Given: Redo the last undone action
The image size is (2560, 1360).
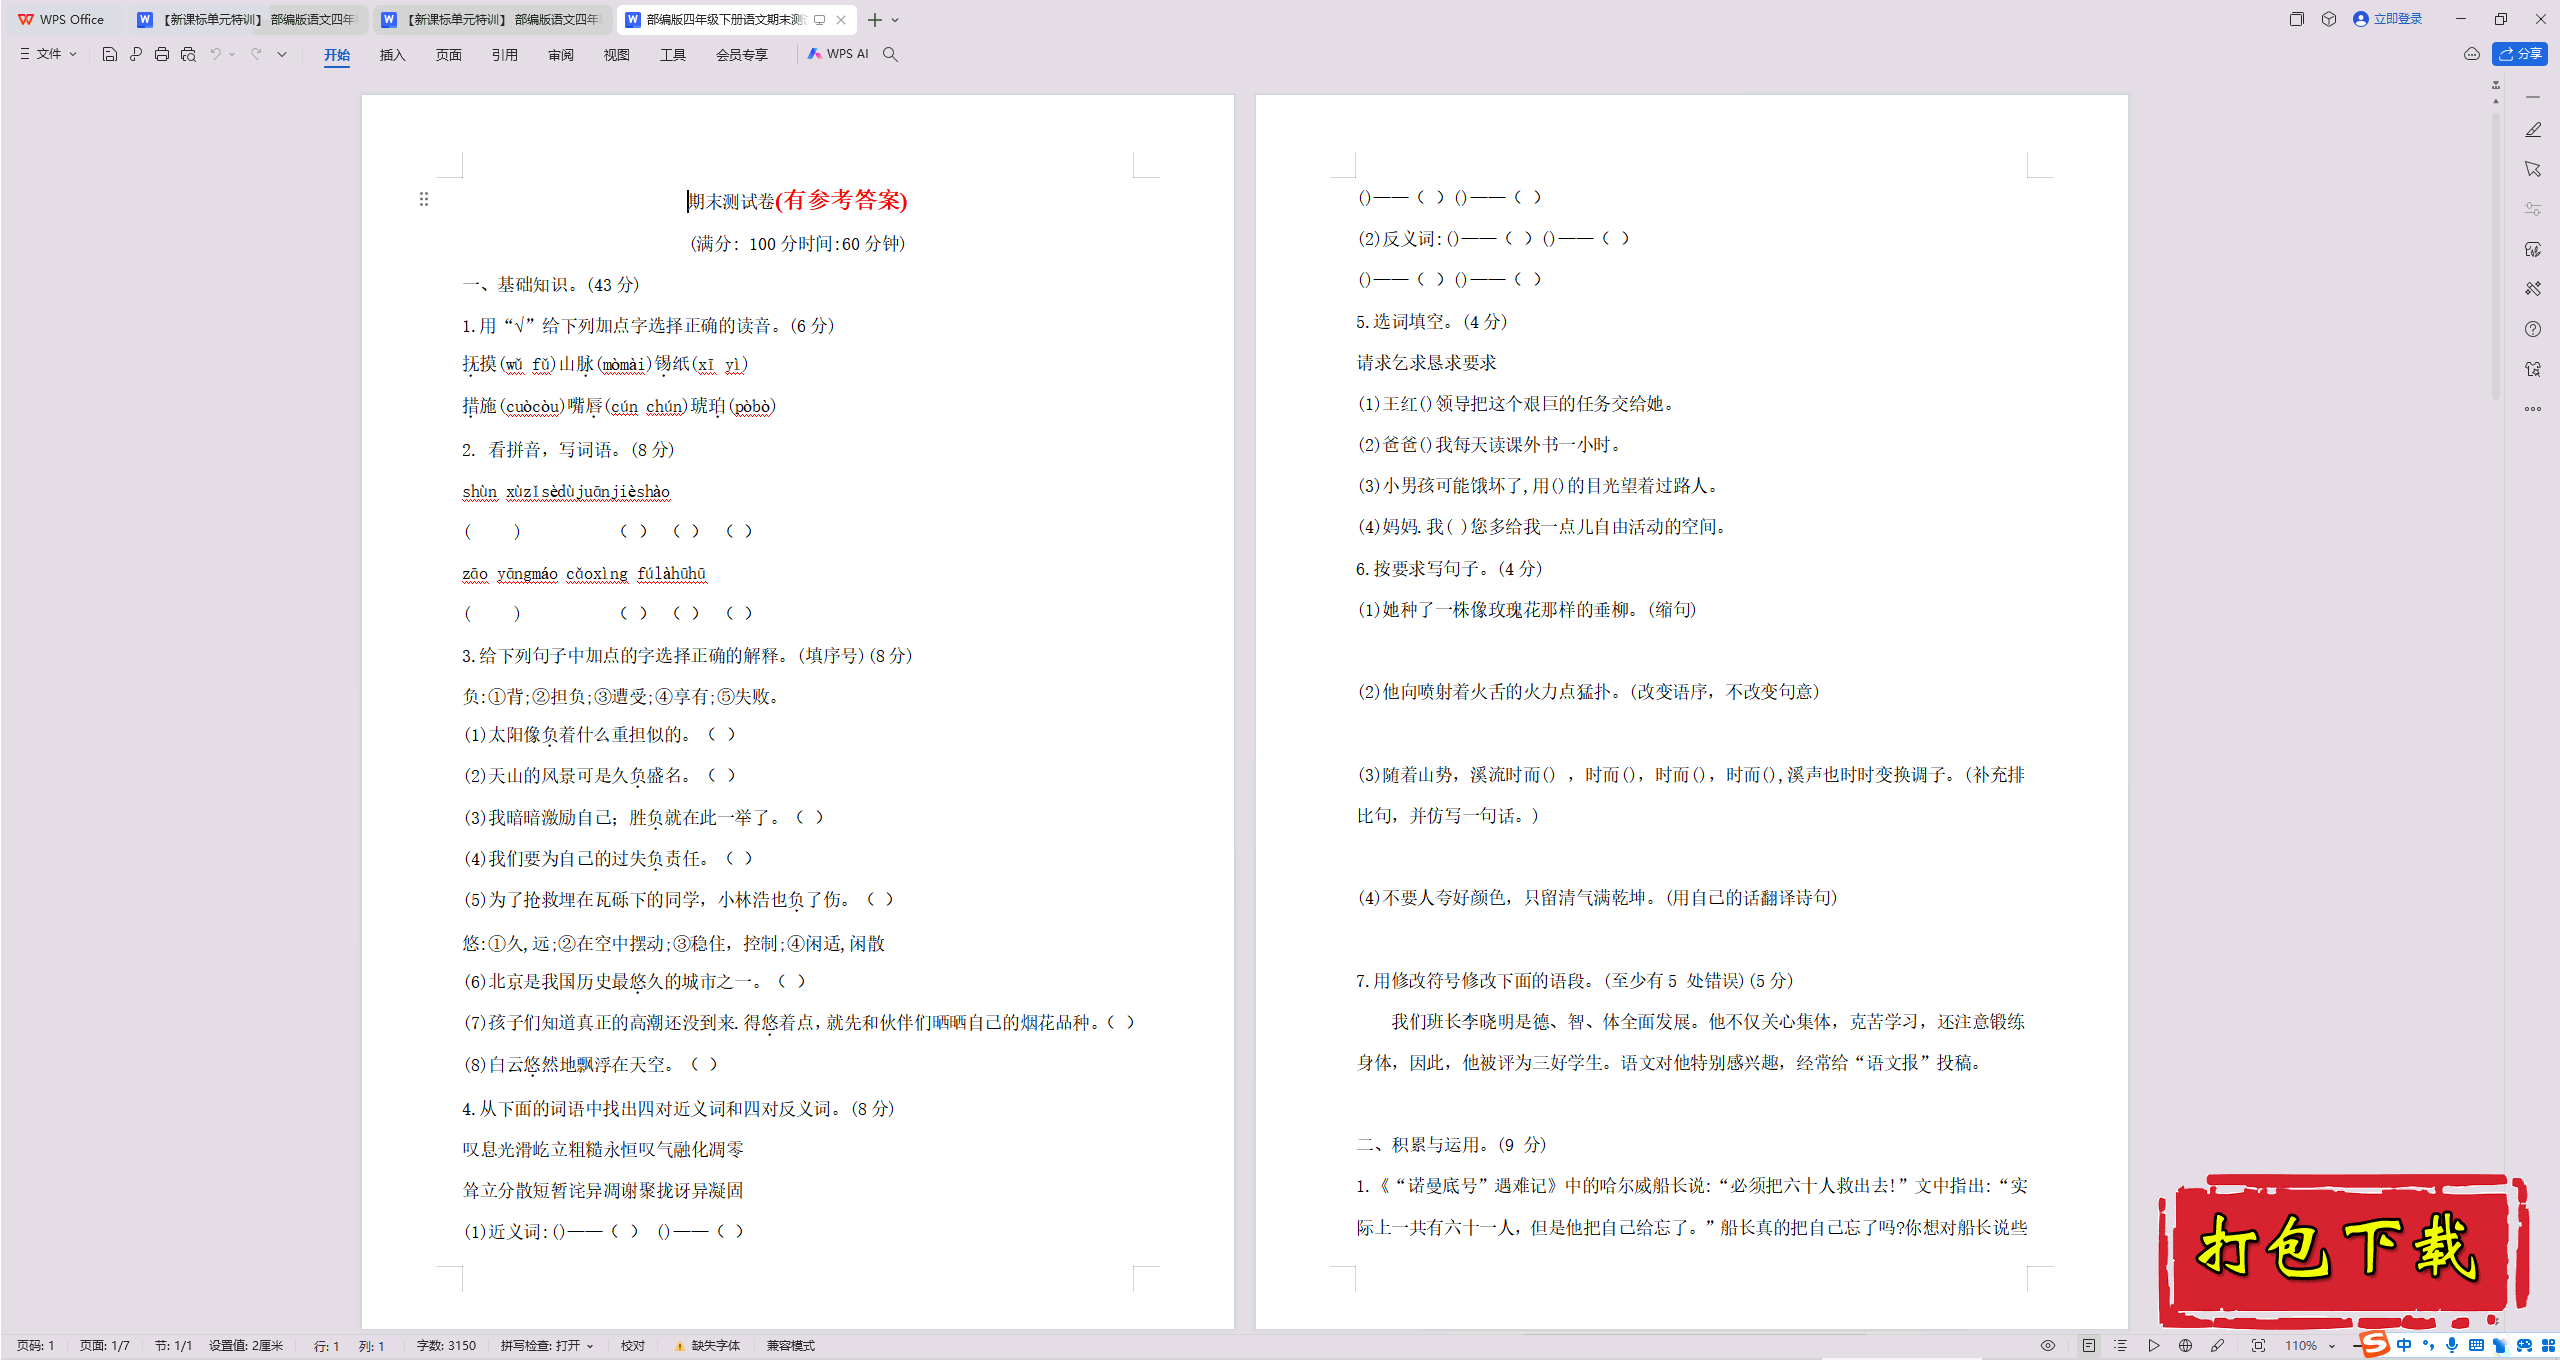Looking at the screenshot, I should pyautogui.click(x=256, y=54).
